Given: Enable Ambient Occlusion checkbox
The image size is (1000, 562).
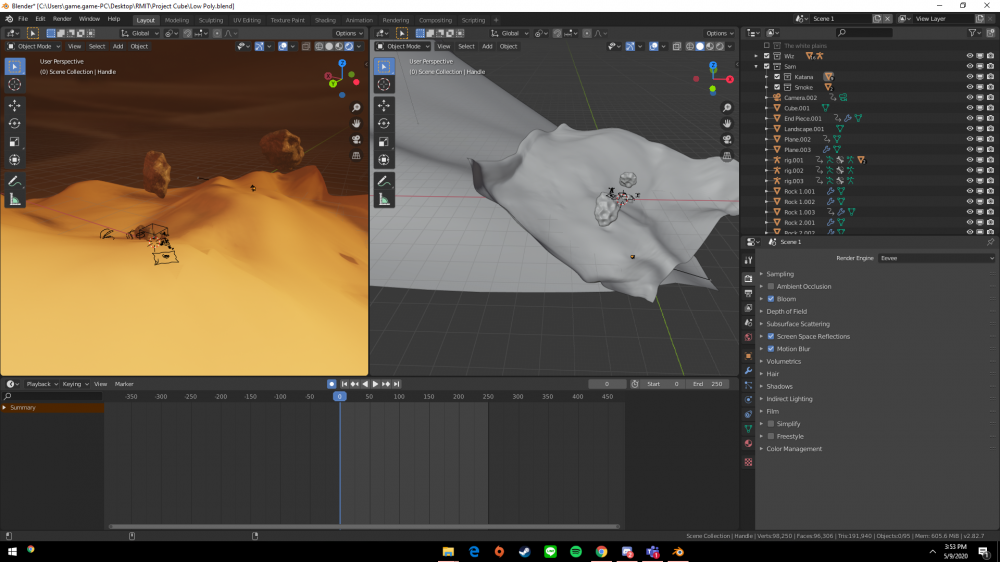Looking at the screenshot, I should [771, 286].
